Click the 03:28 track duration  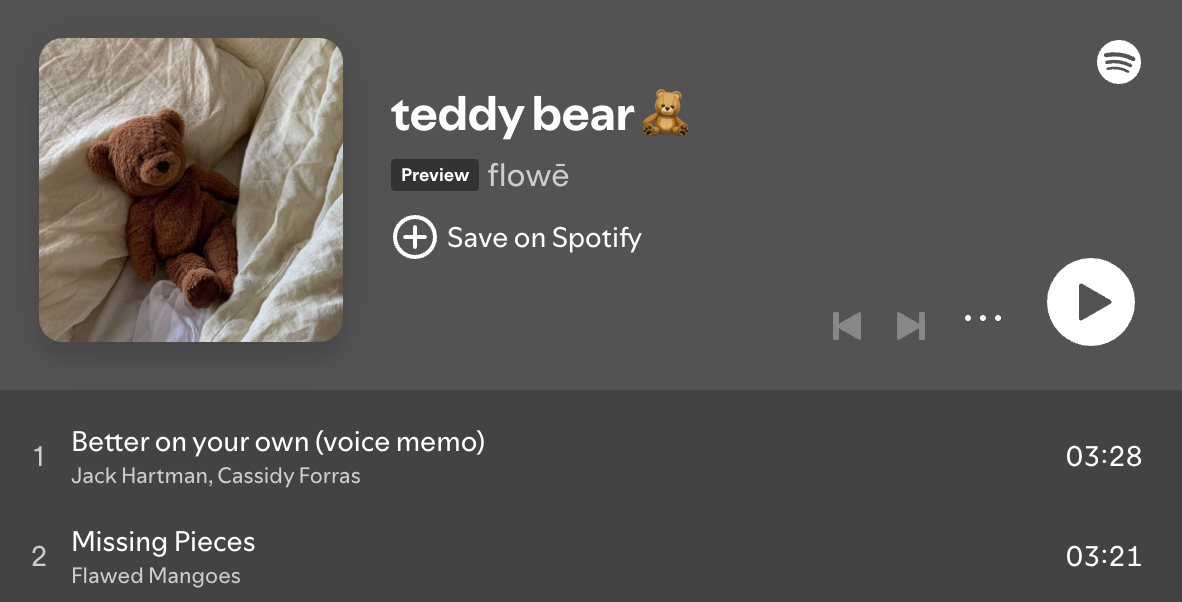(1103, 457)
